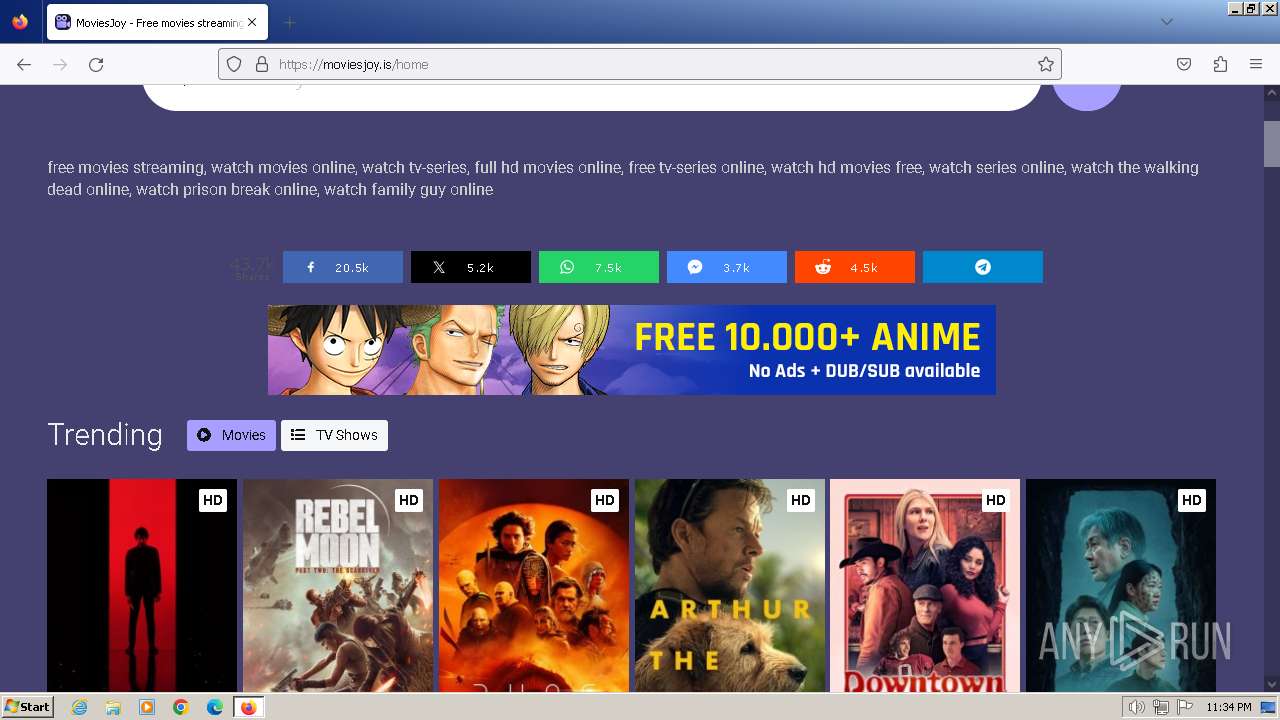
Task: Go back to the previous page
Action: click(24, 64)
